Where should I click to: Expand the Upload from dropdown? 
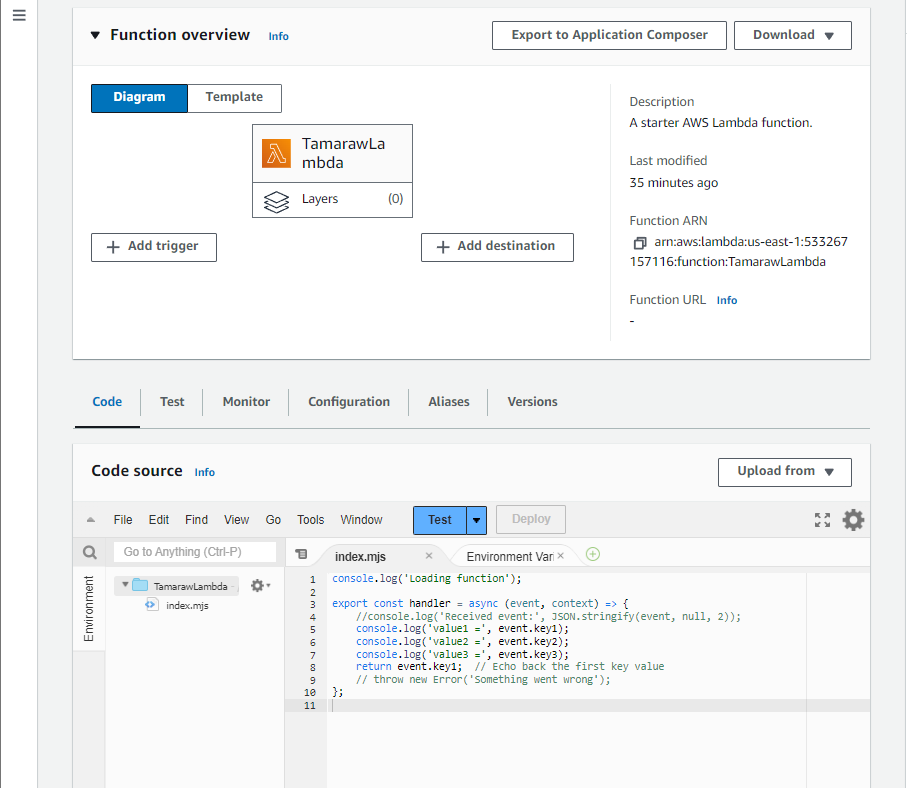784,472
